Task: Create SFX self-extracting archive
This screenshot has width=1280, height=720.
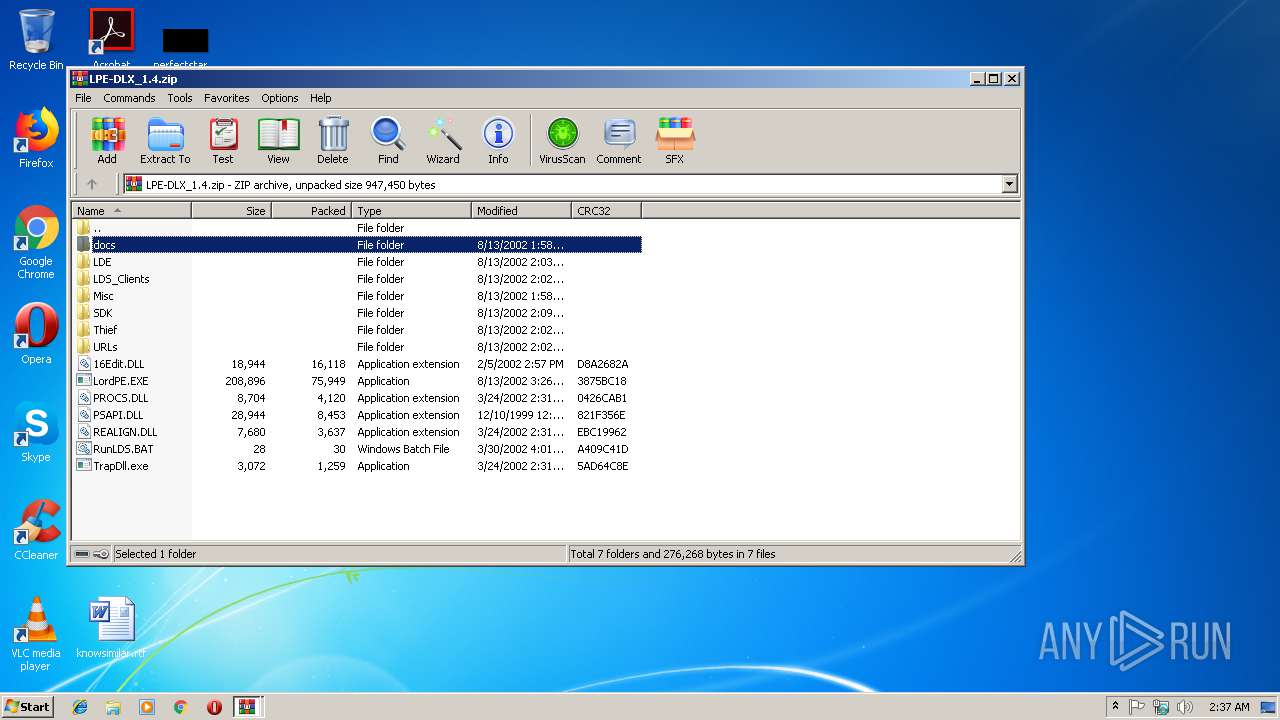Action: coord(675,141)
